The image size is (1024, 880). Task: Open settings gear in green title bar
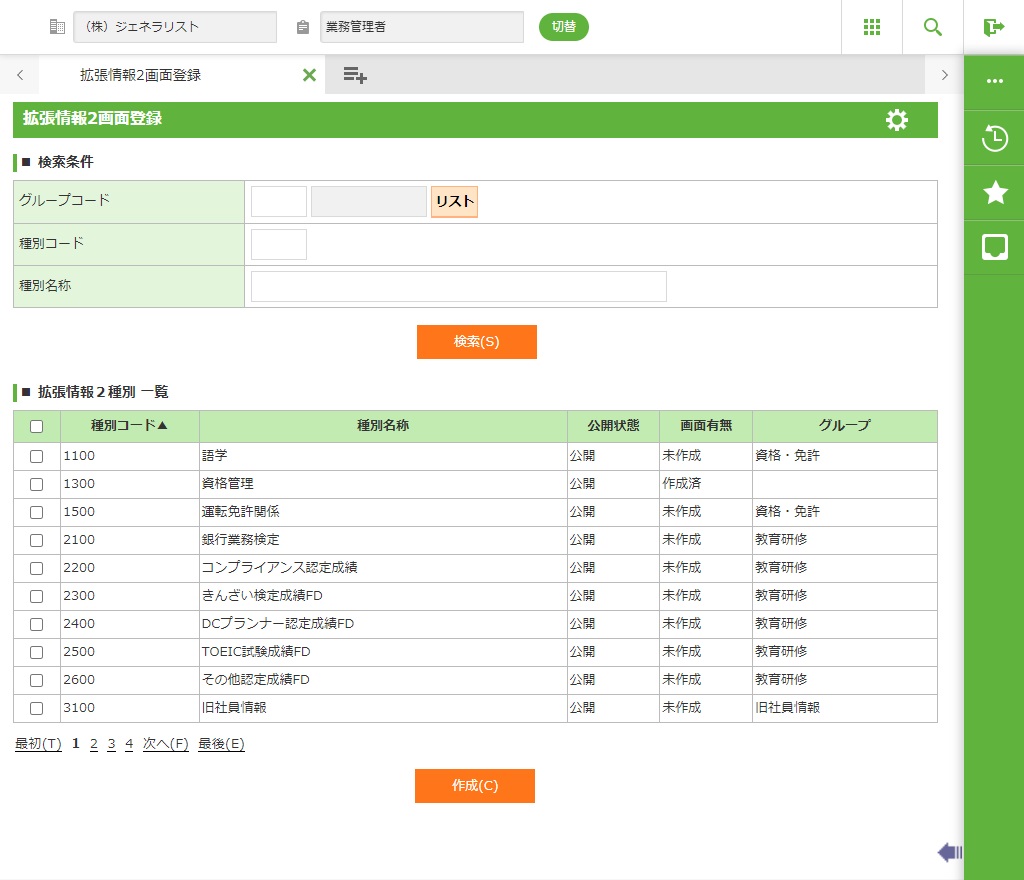click(897, 120)
